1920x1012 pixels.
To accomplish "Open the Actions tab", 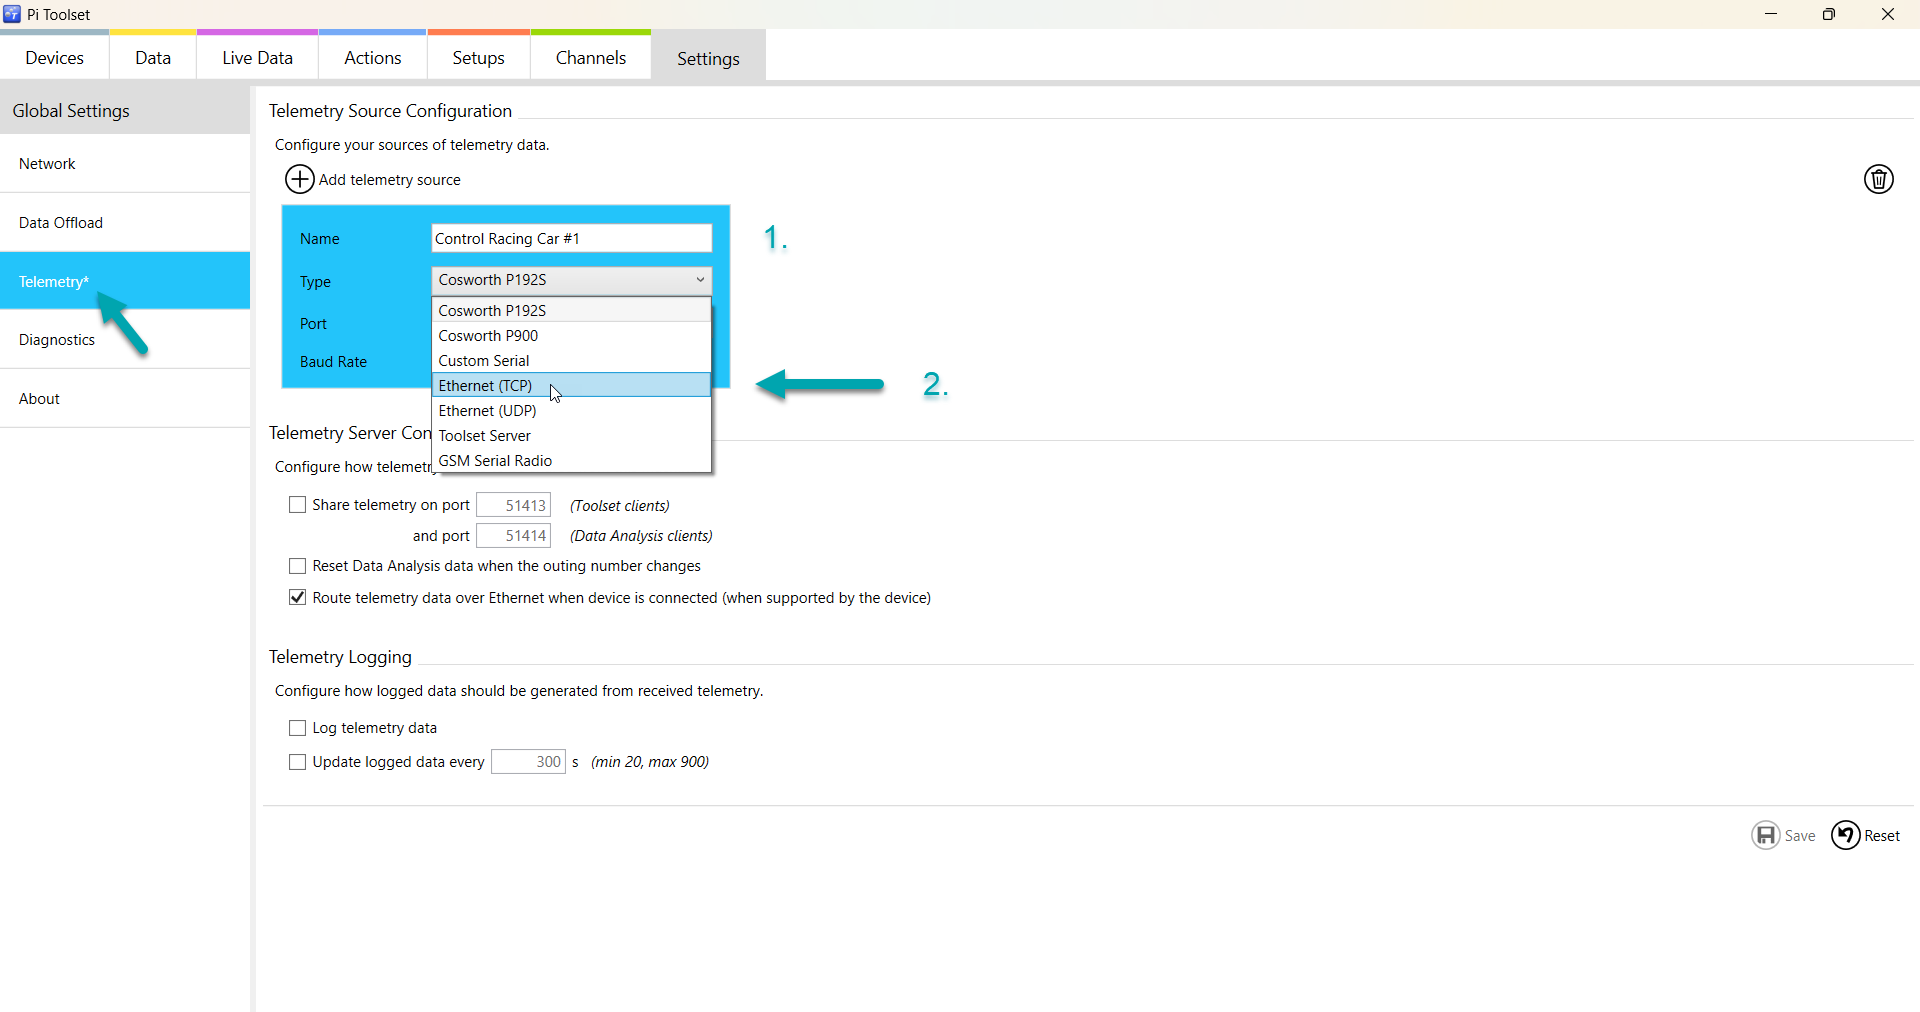I will (x=373, y=58).
